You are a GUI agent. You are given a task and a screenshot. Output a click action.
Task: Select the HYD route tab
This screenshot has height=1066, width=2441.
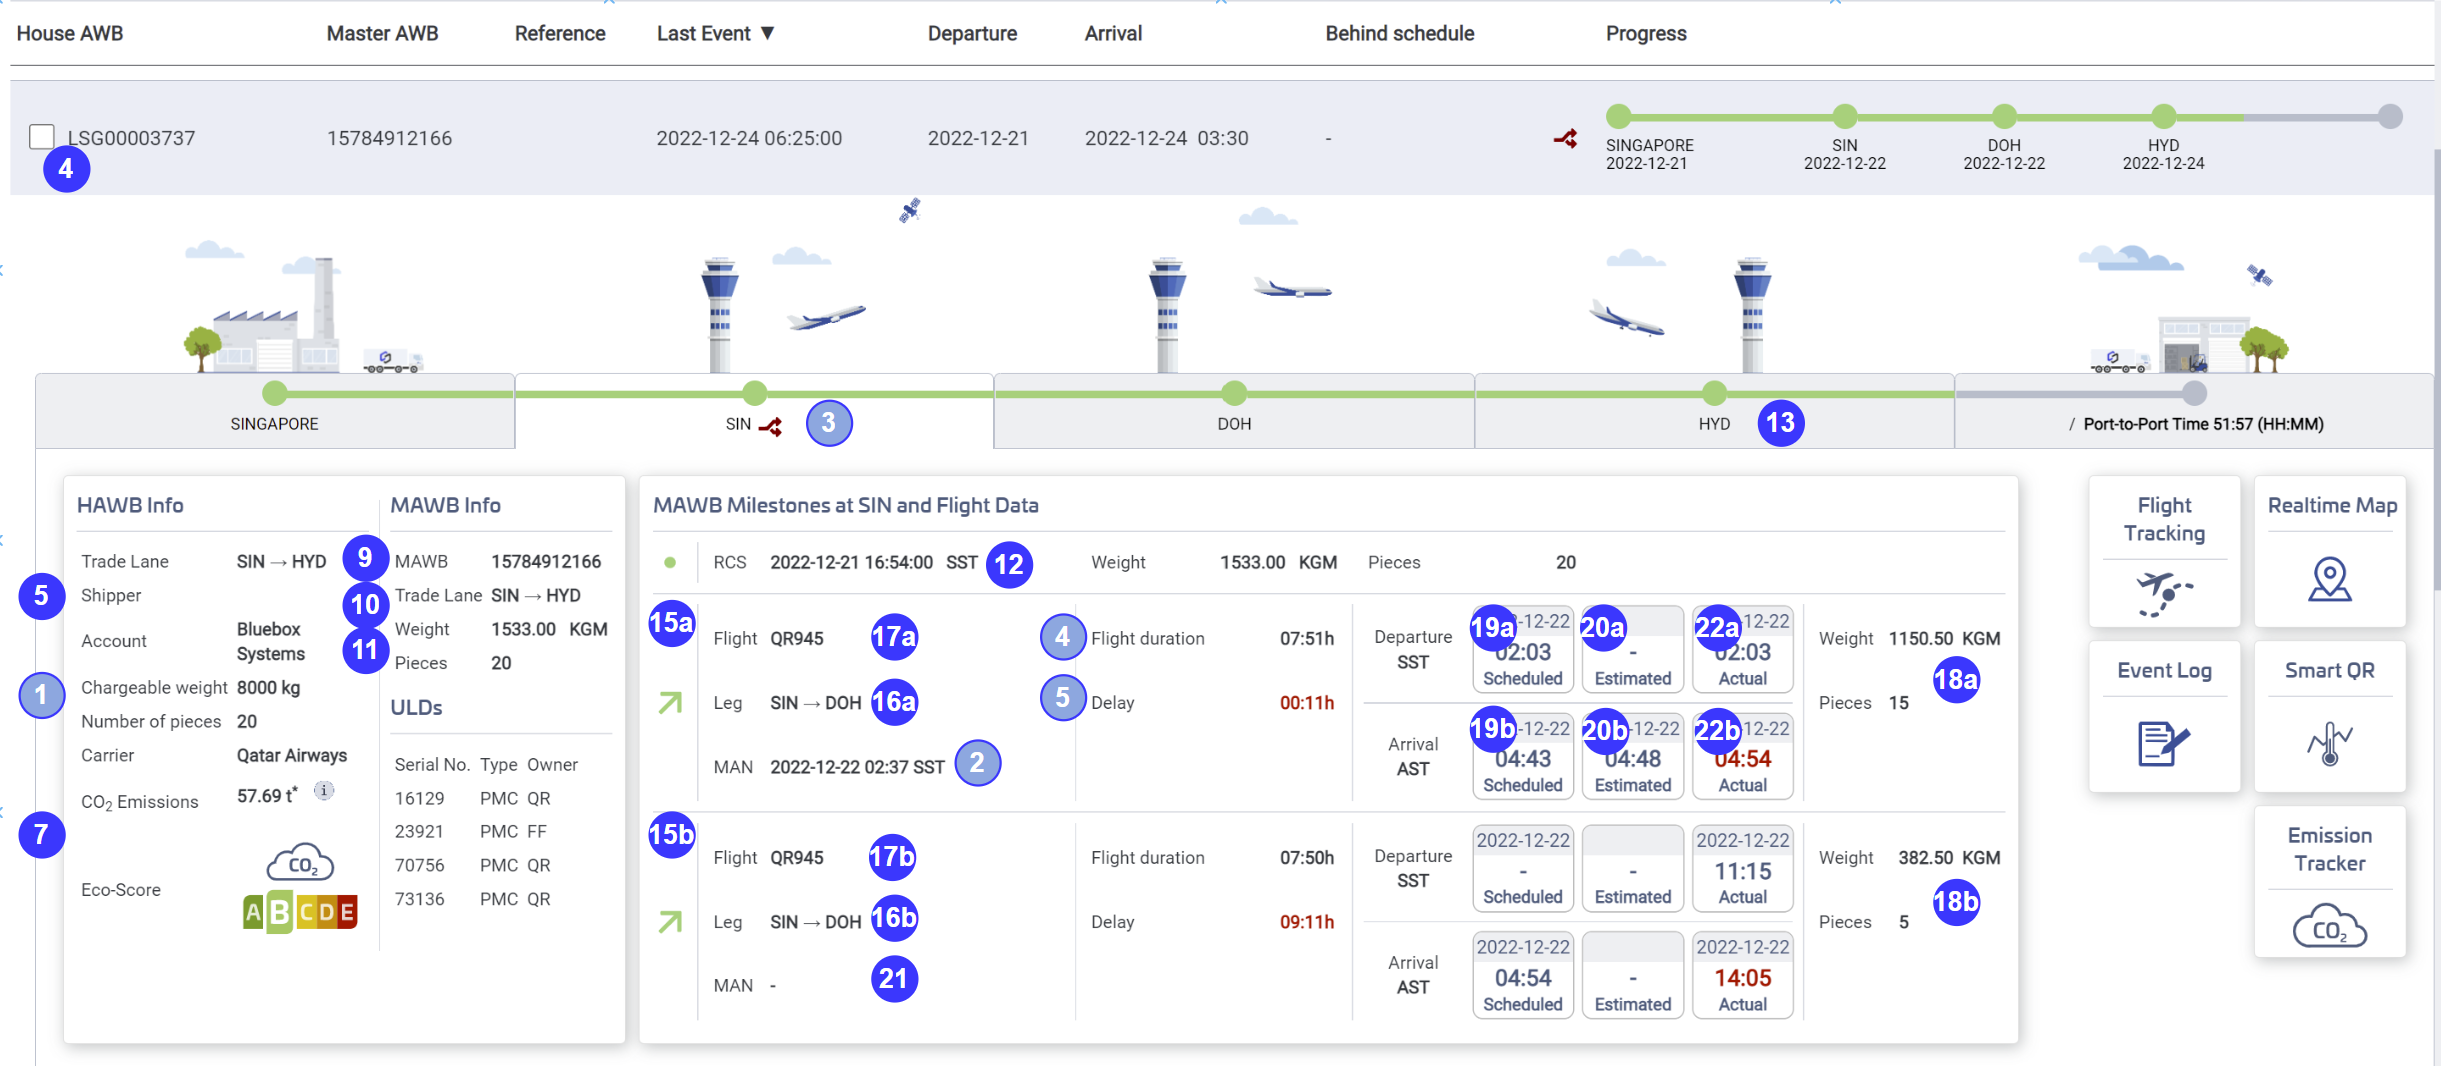click(x=1714, y=411)
